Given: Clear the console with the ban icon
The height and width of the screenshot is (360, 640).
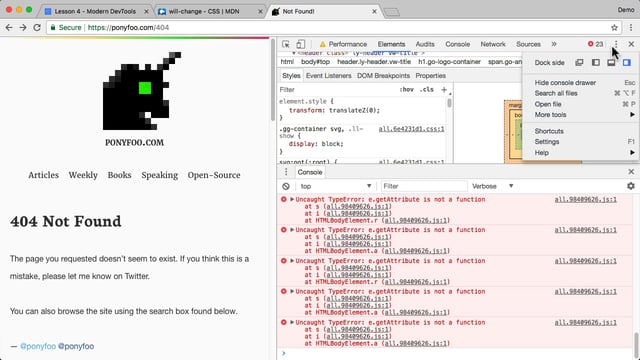Looking at the screenshot, I should click(x=286, y=186).
